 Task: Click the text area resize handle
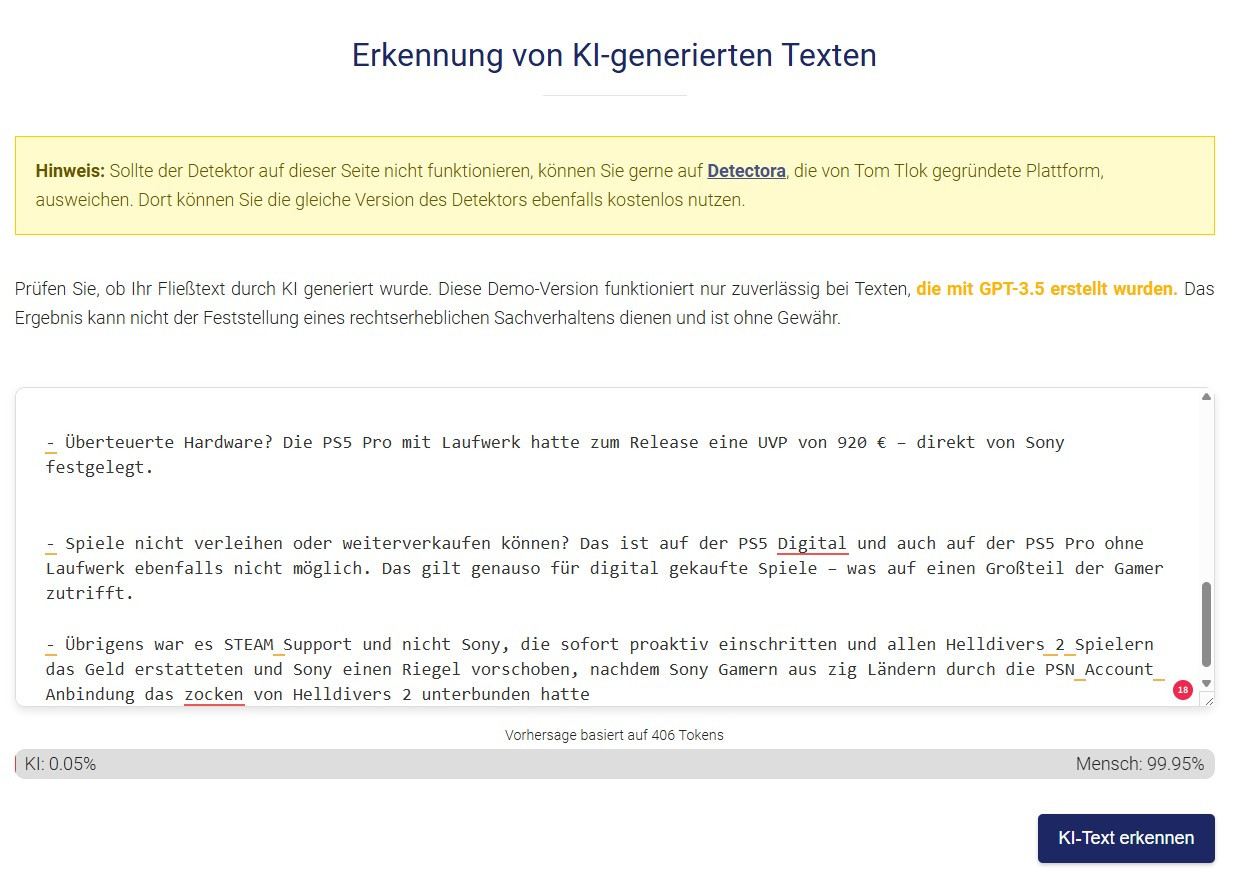(x=1207, y=700)
